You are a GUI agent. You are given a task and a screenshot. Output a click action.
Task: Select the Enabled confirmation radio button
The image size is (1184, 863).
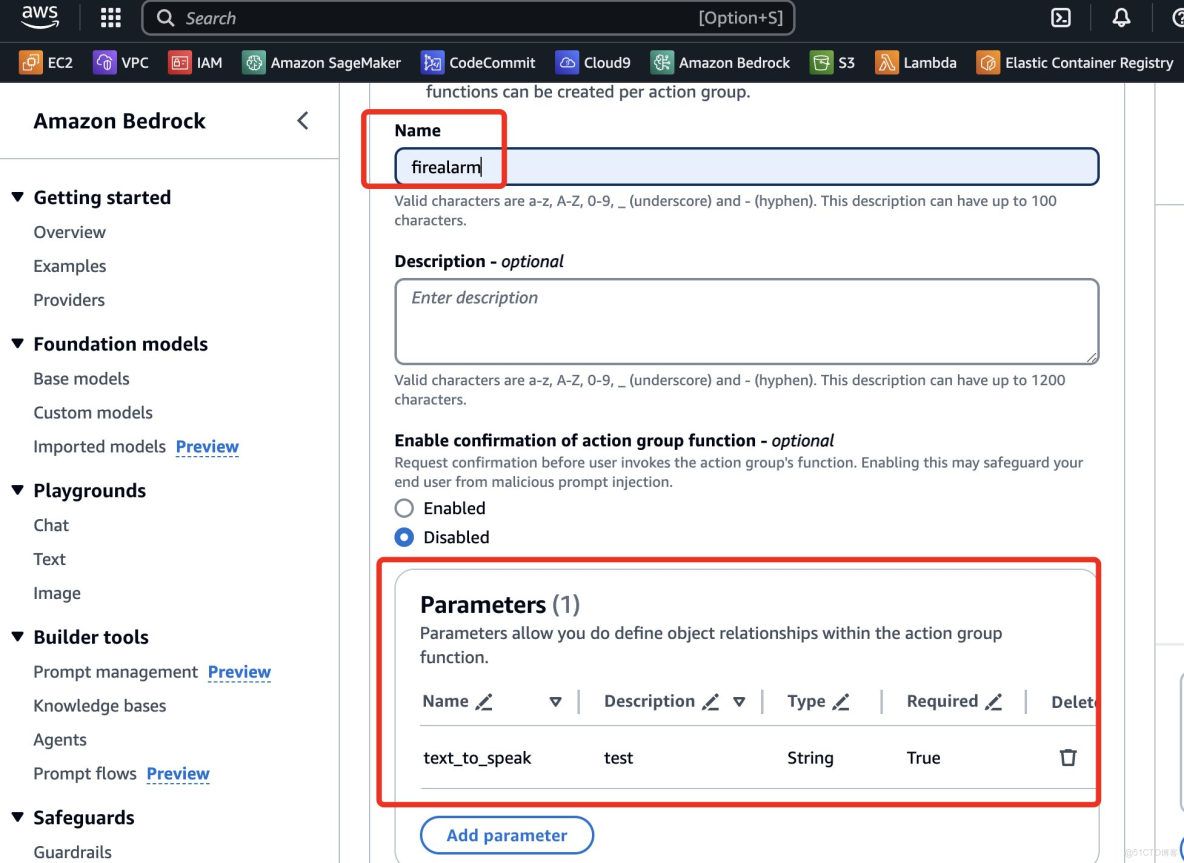[404, 508]
